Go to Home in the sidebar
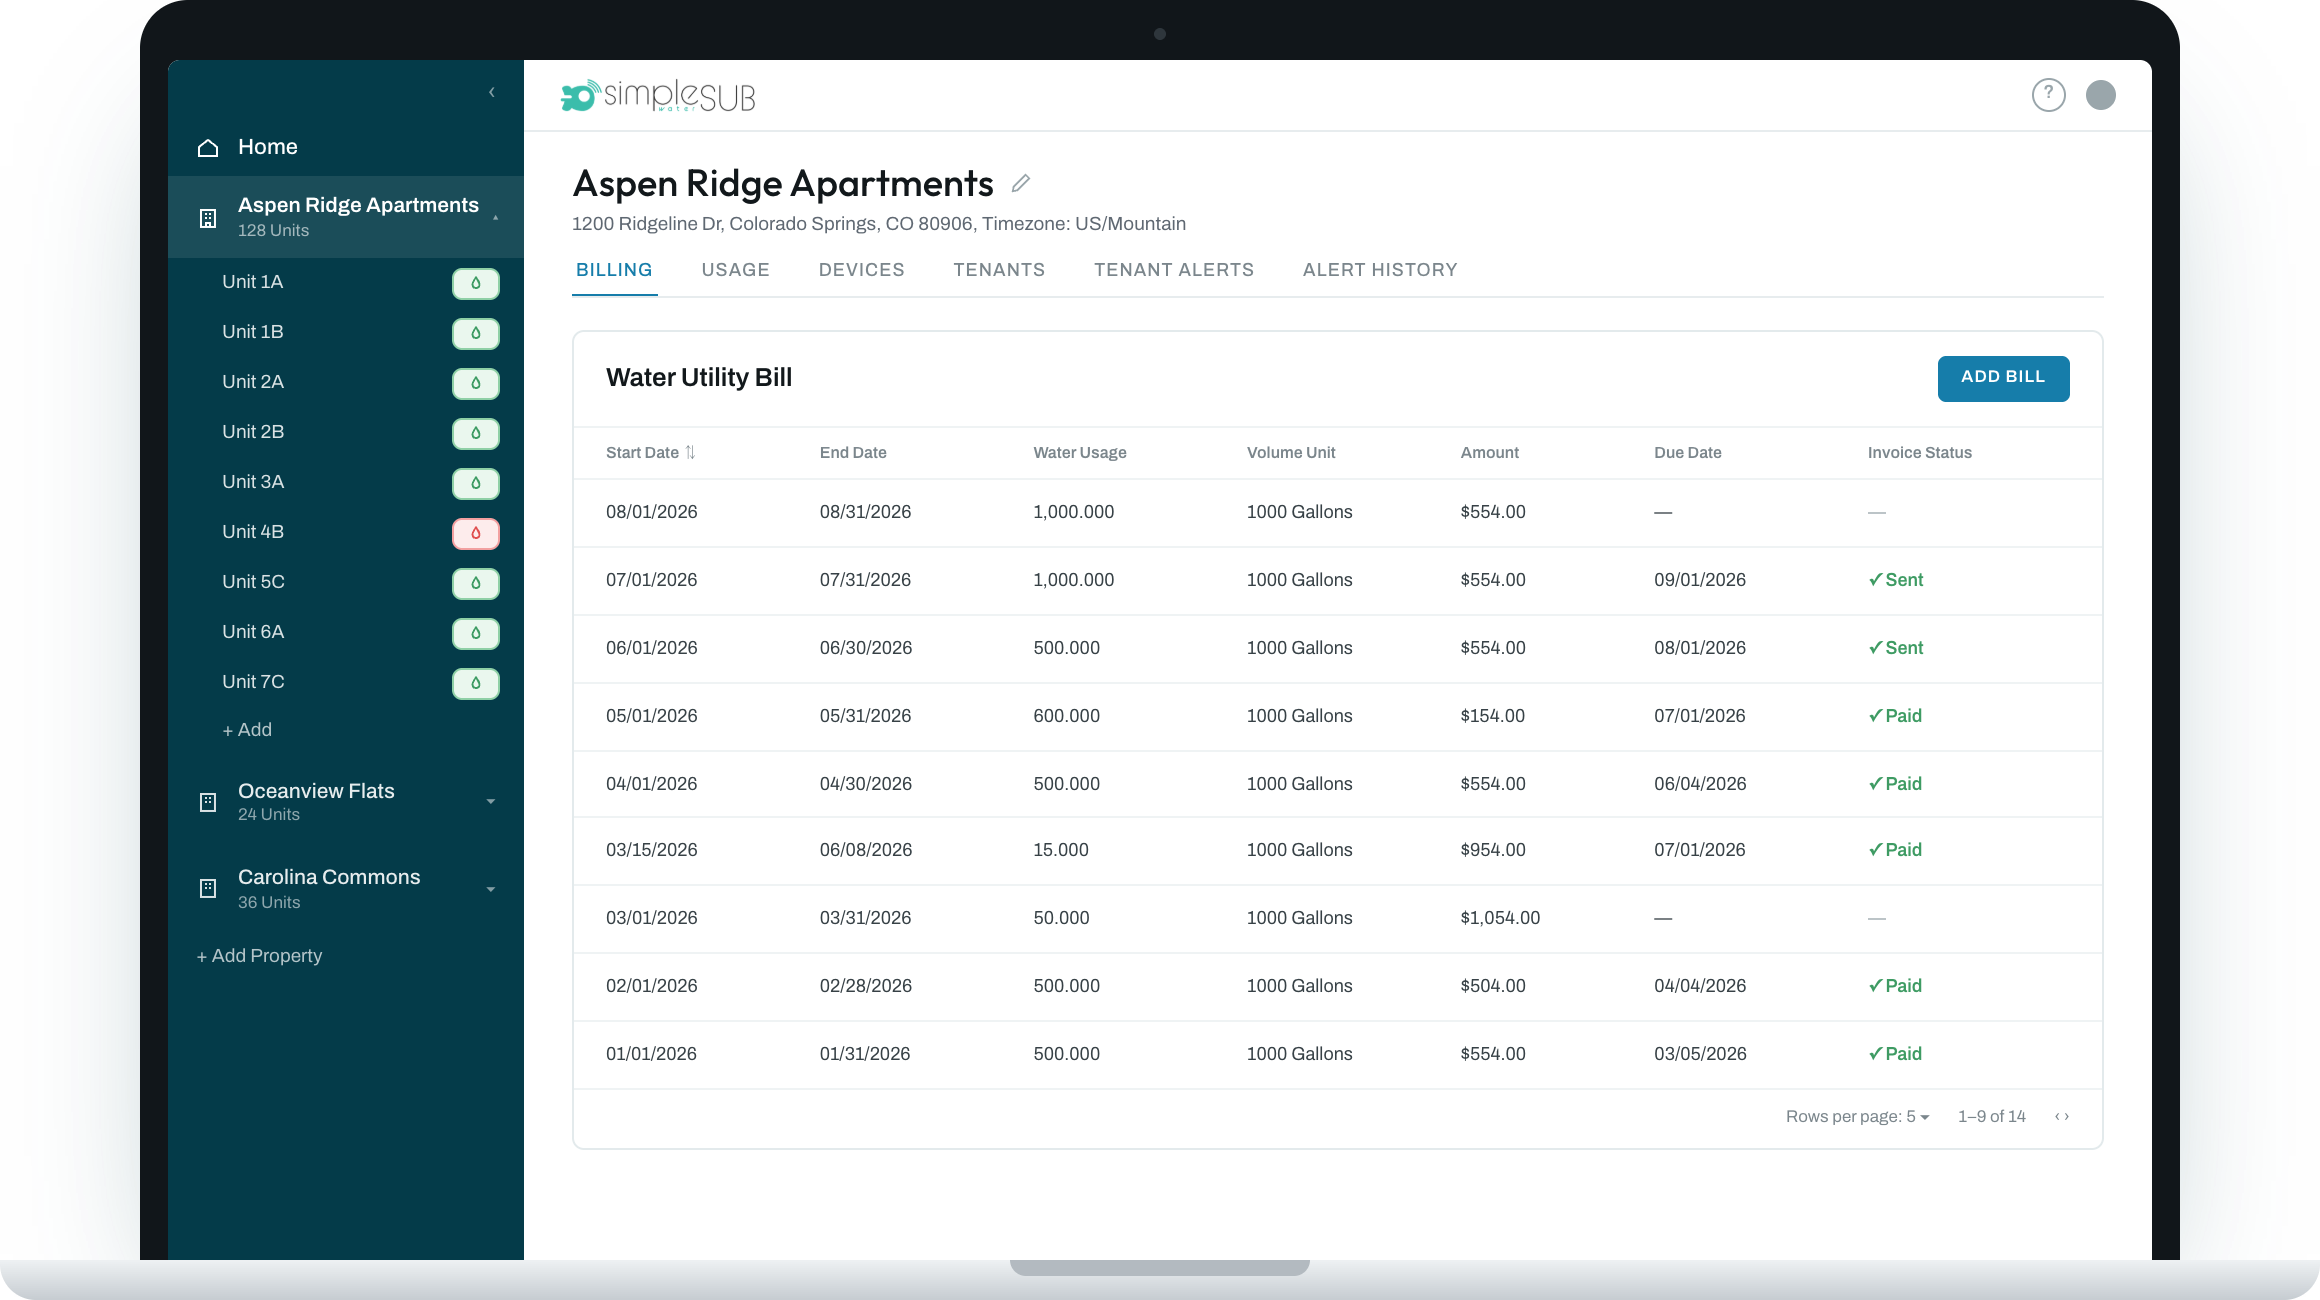The image size is (2320, 1300). [267, 147]
